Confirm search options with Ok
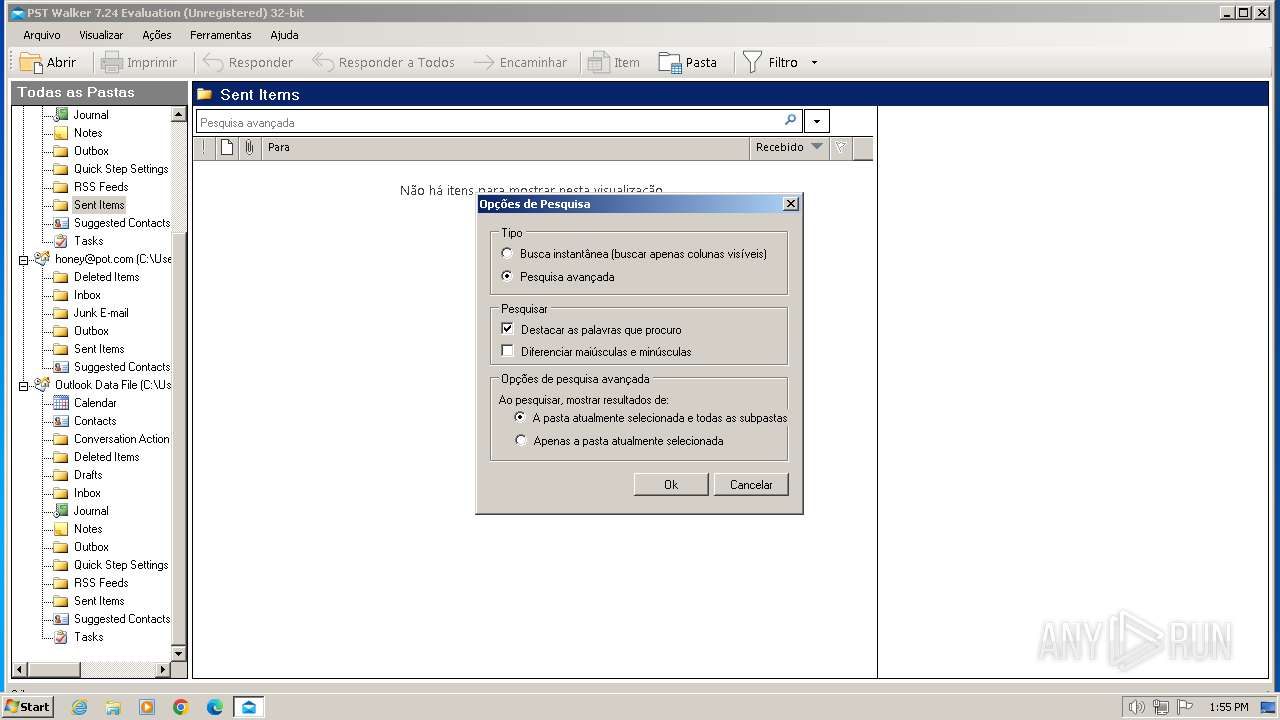1280x720 pixels. (x=671, y=484)
